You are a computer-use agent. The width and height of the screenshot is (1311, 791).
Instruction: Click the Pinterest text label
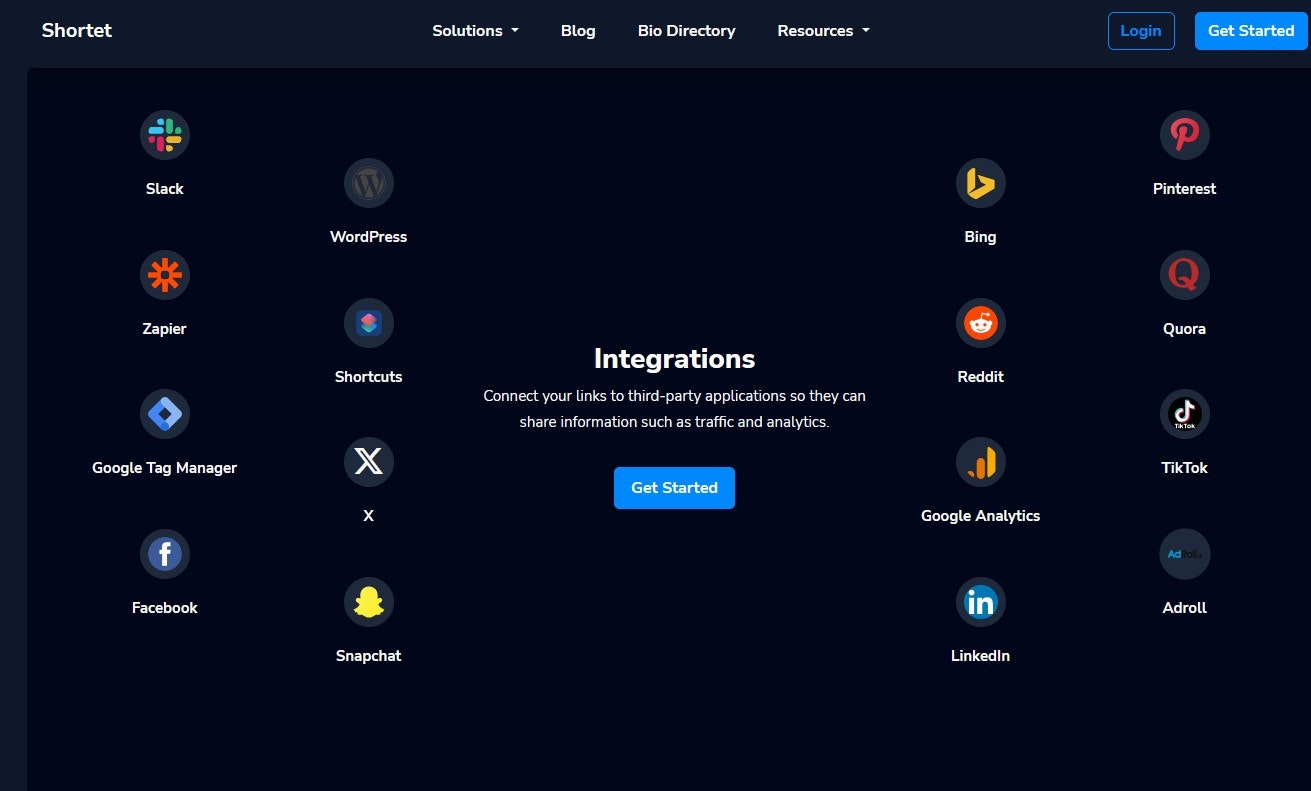[x=1185, y=189]
